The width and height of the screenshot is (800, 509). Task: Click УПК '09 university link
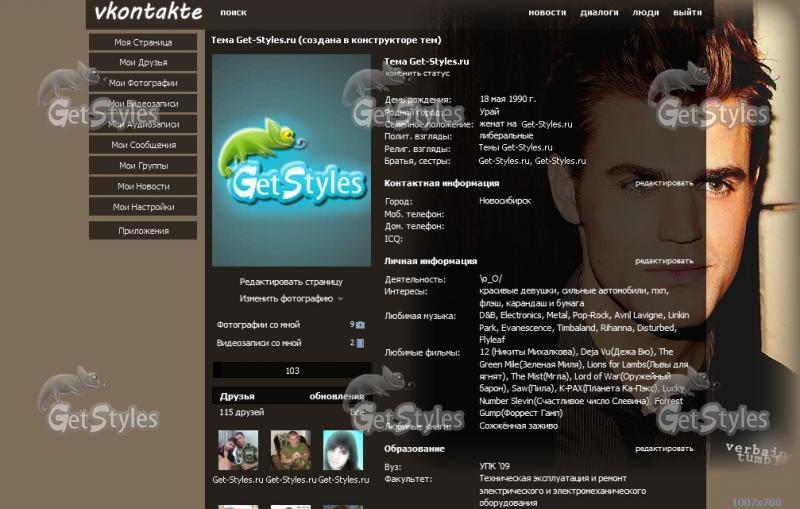tap(494, 466)
